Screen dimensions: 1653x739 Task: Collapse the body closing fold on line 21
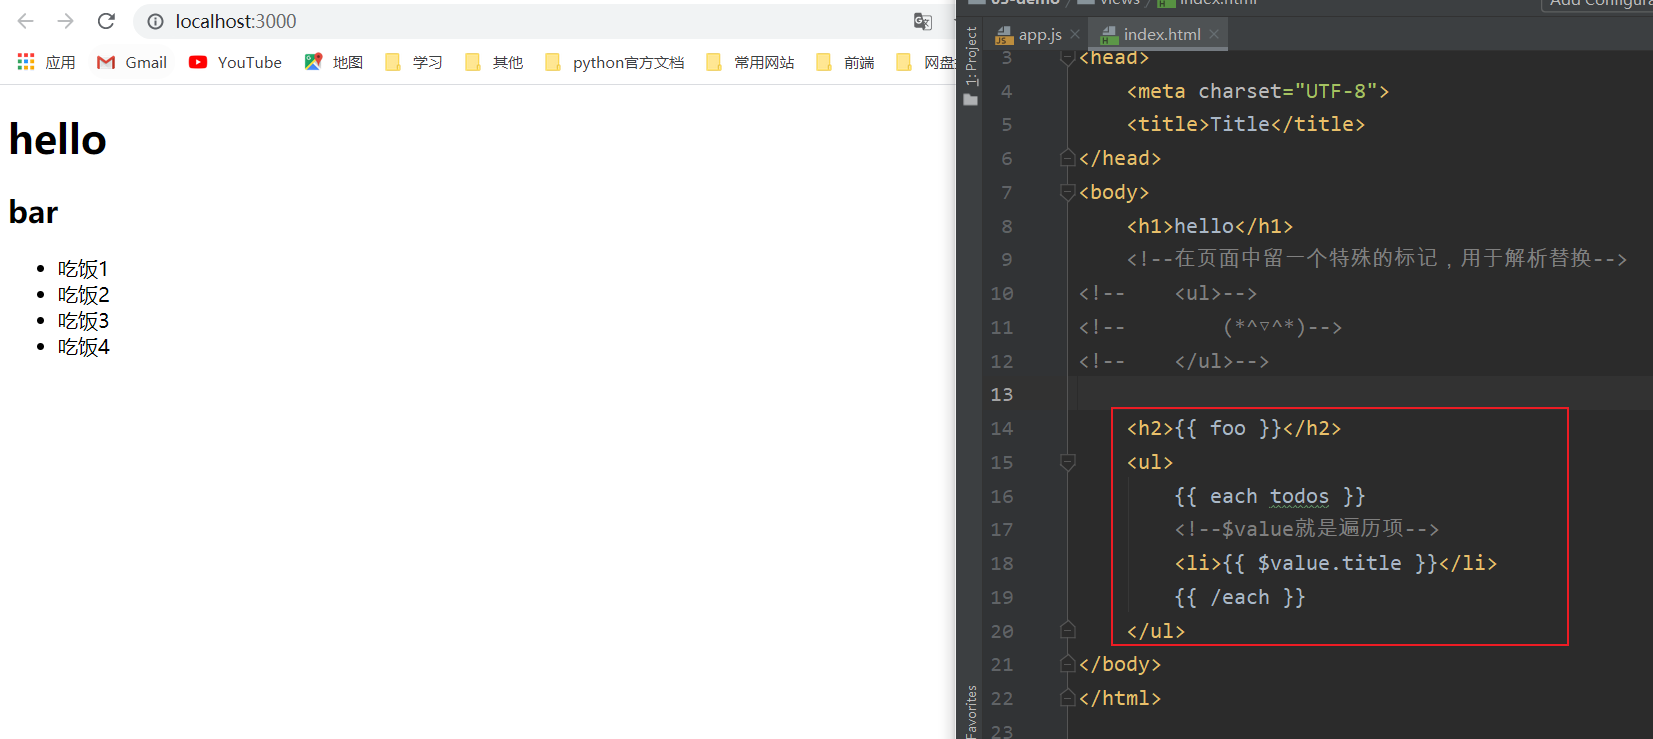[x=1067, y=664]
